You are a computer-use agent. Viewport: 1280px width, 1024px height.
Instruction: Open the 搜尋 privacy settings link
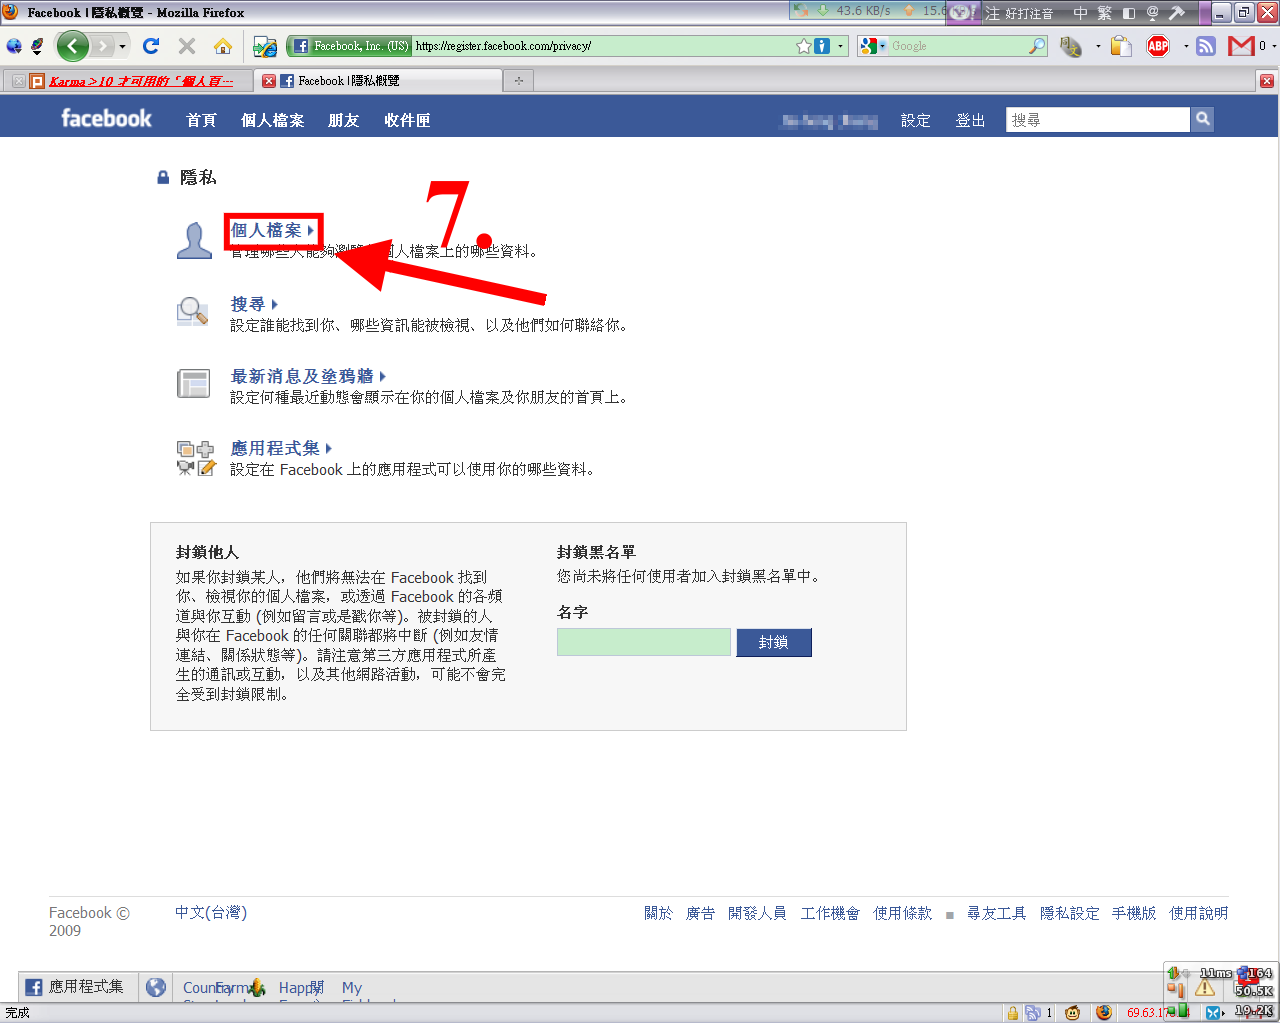[254, 304]
